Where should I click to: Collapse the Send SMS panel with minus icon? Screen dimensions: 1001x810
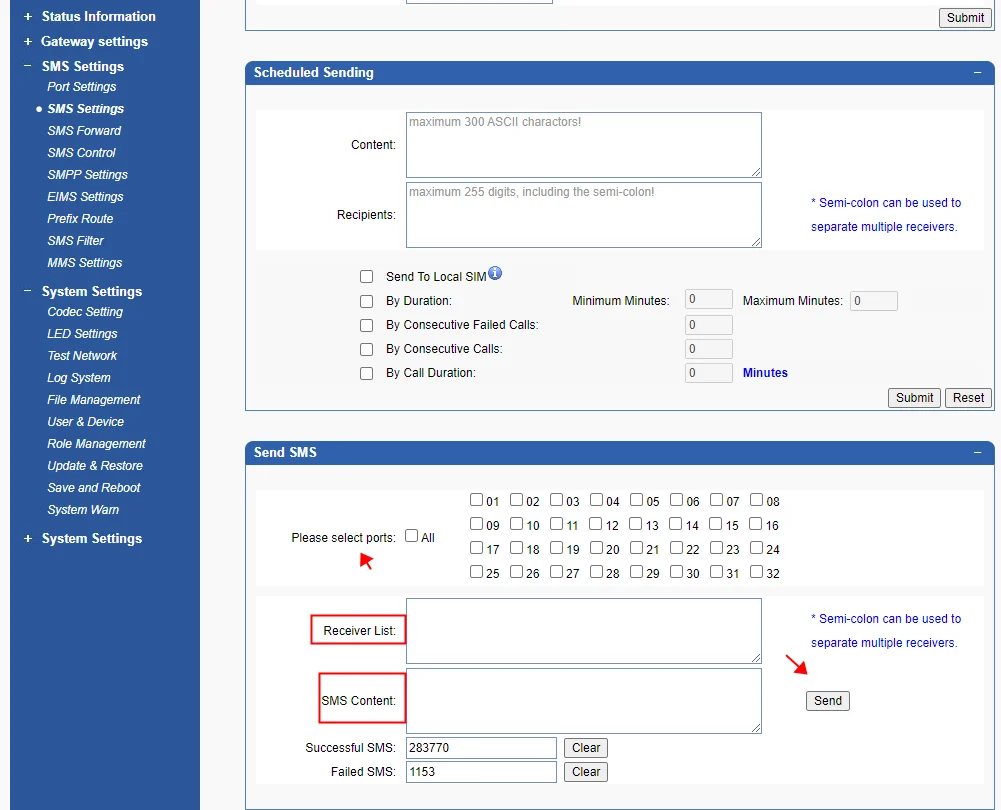[x=977, y=453]
